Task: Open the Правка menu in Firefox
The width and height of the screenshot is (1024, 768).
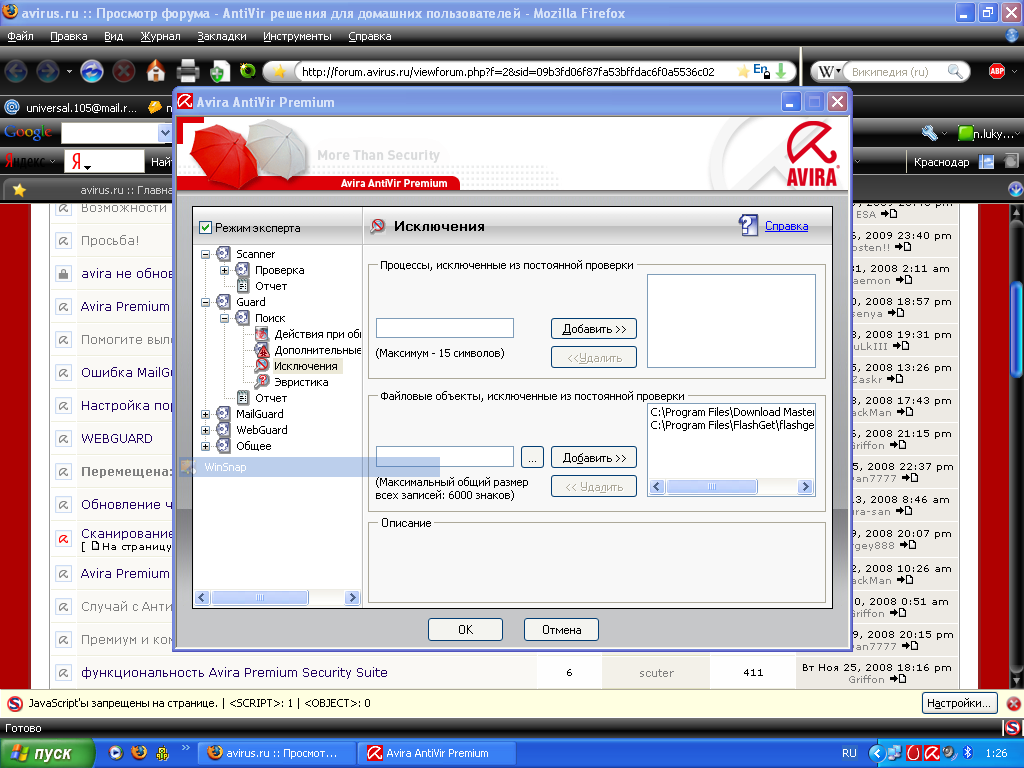Action: (69, 36)
